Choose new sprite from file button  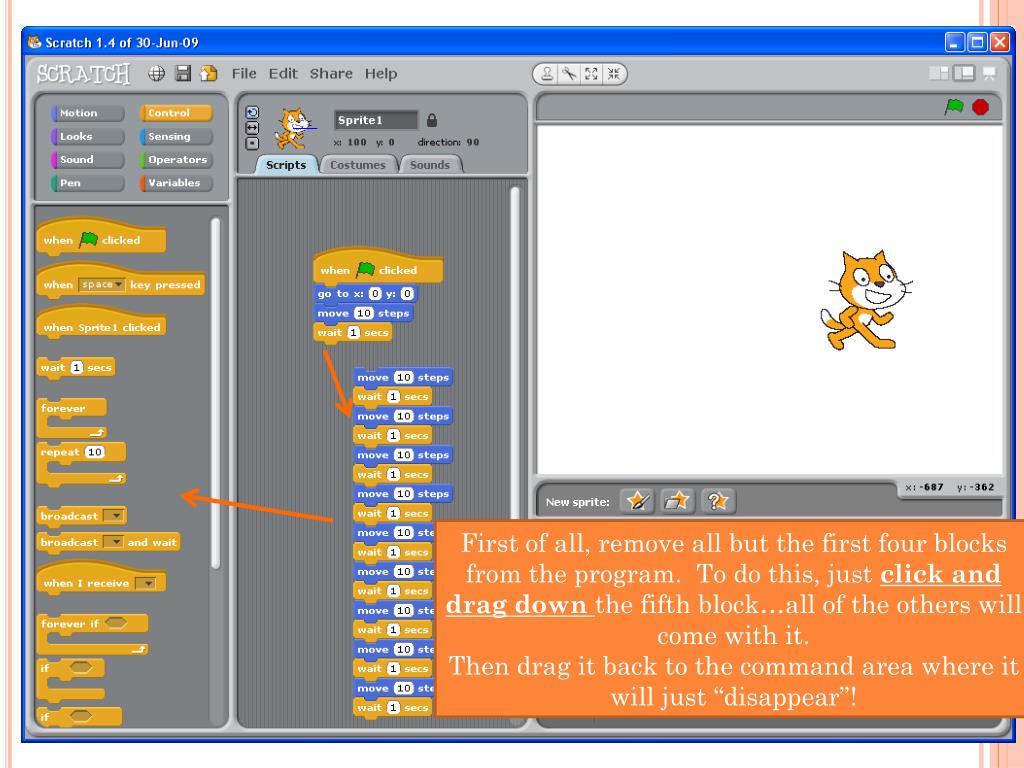coord(677,502)
